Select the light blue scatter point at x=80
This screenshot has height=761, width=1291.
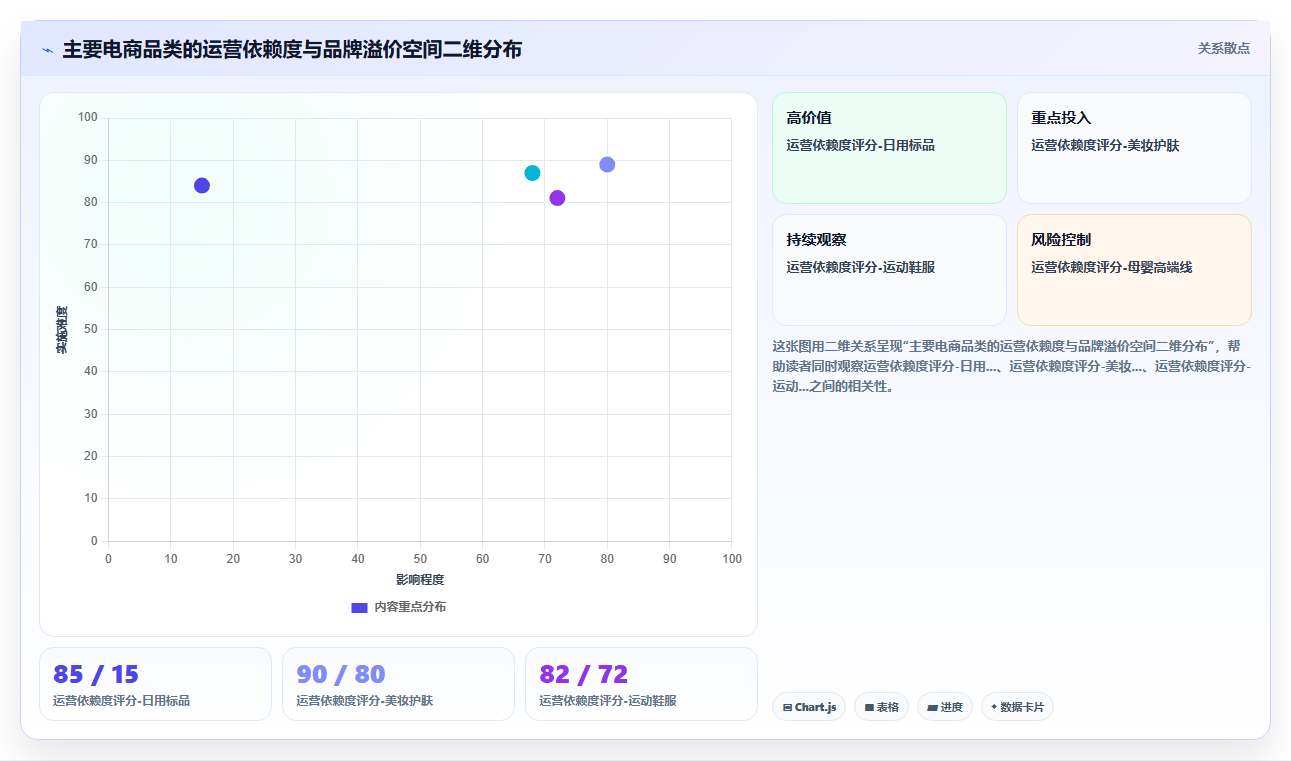pyautogui.click(x=607, y=164)
